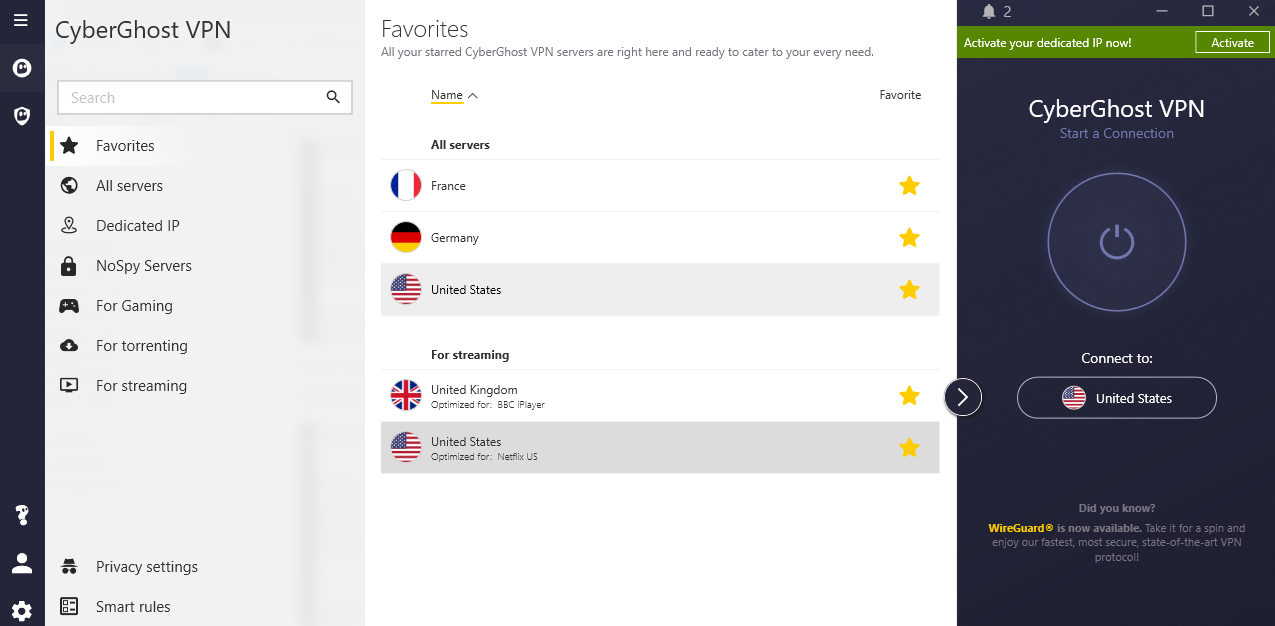1275x626 pixels.
Task: Click the search magnifier icon
Action: pyautogui.click(x=333, y=97)
